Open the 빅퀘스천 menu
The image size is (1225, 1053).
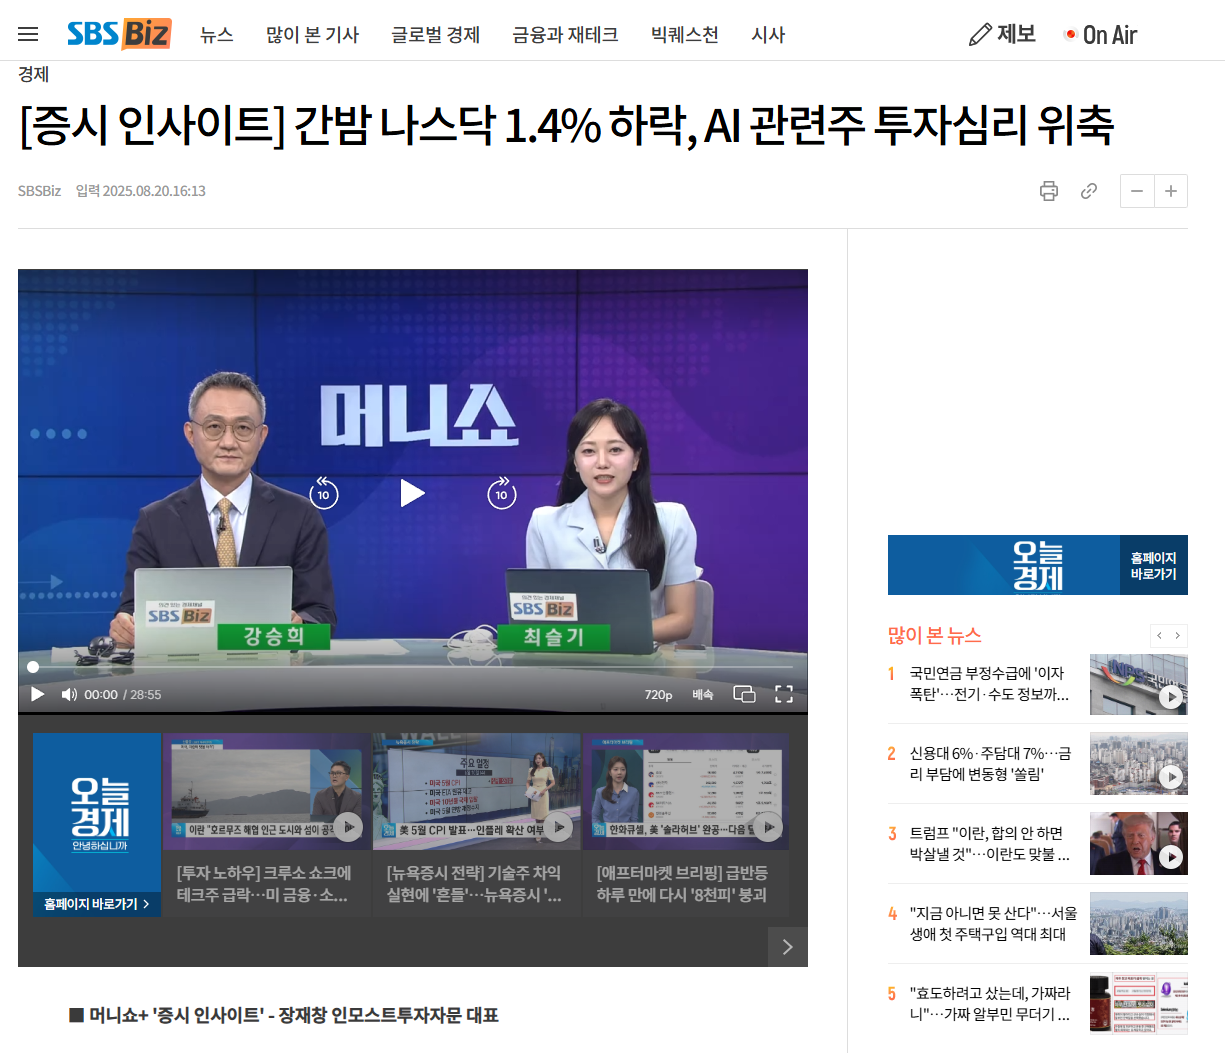684,35
